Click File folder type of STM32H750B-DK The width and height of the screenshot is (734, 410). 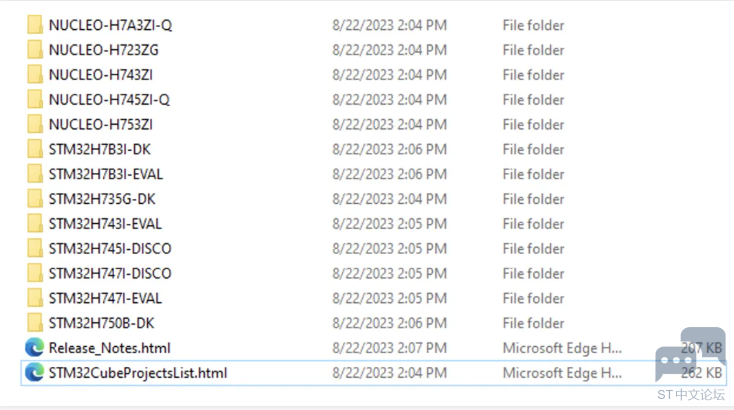pos(533,323)
